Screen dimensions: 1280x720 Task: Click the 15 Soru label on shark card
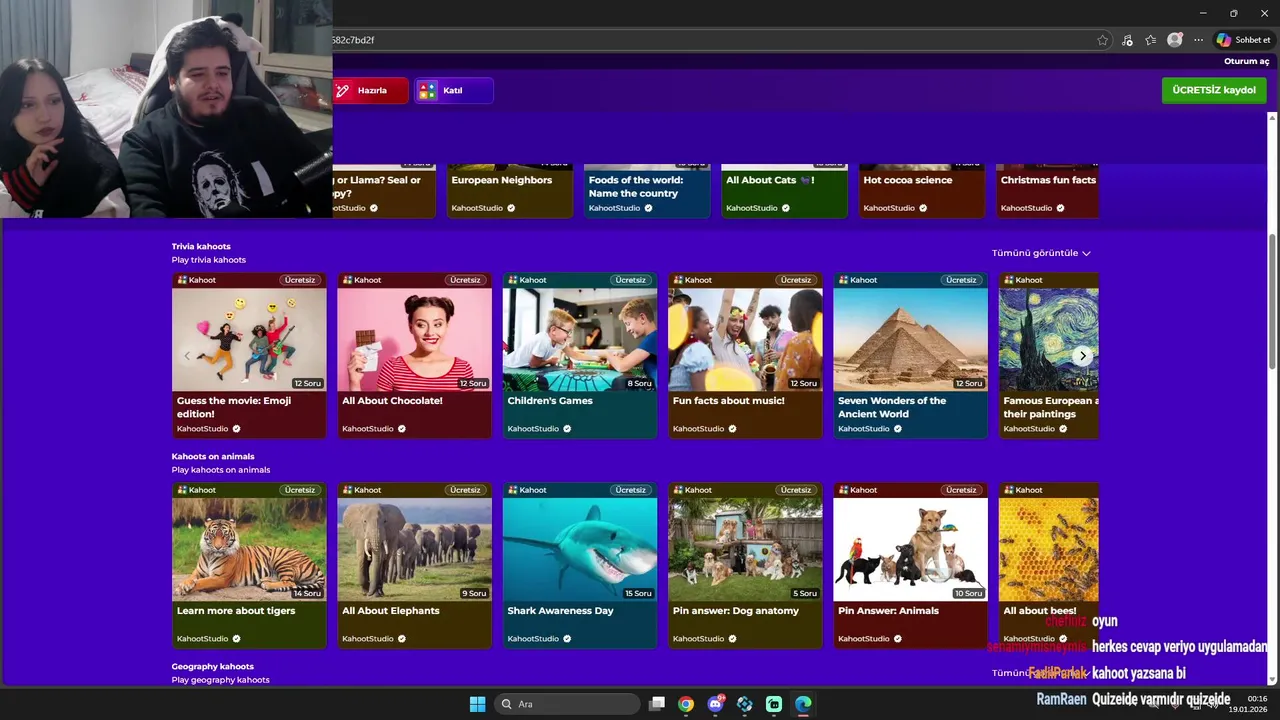click(x=638, y=593)
